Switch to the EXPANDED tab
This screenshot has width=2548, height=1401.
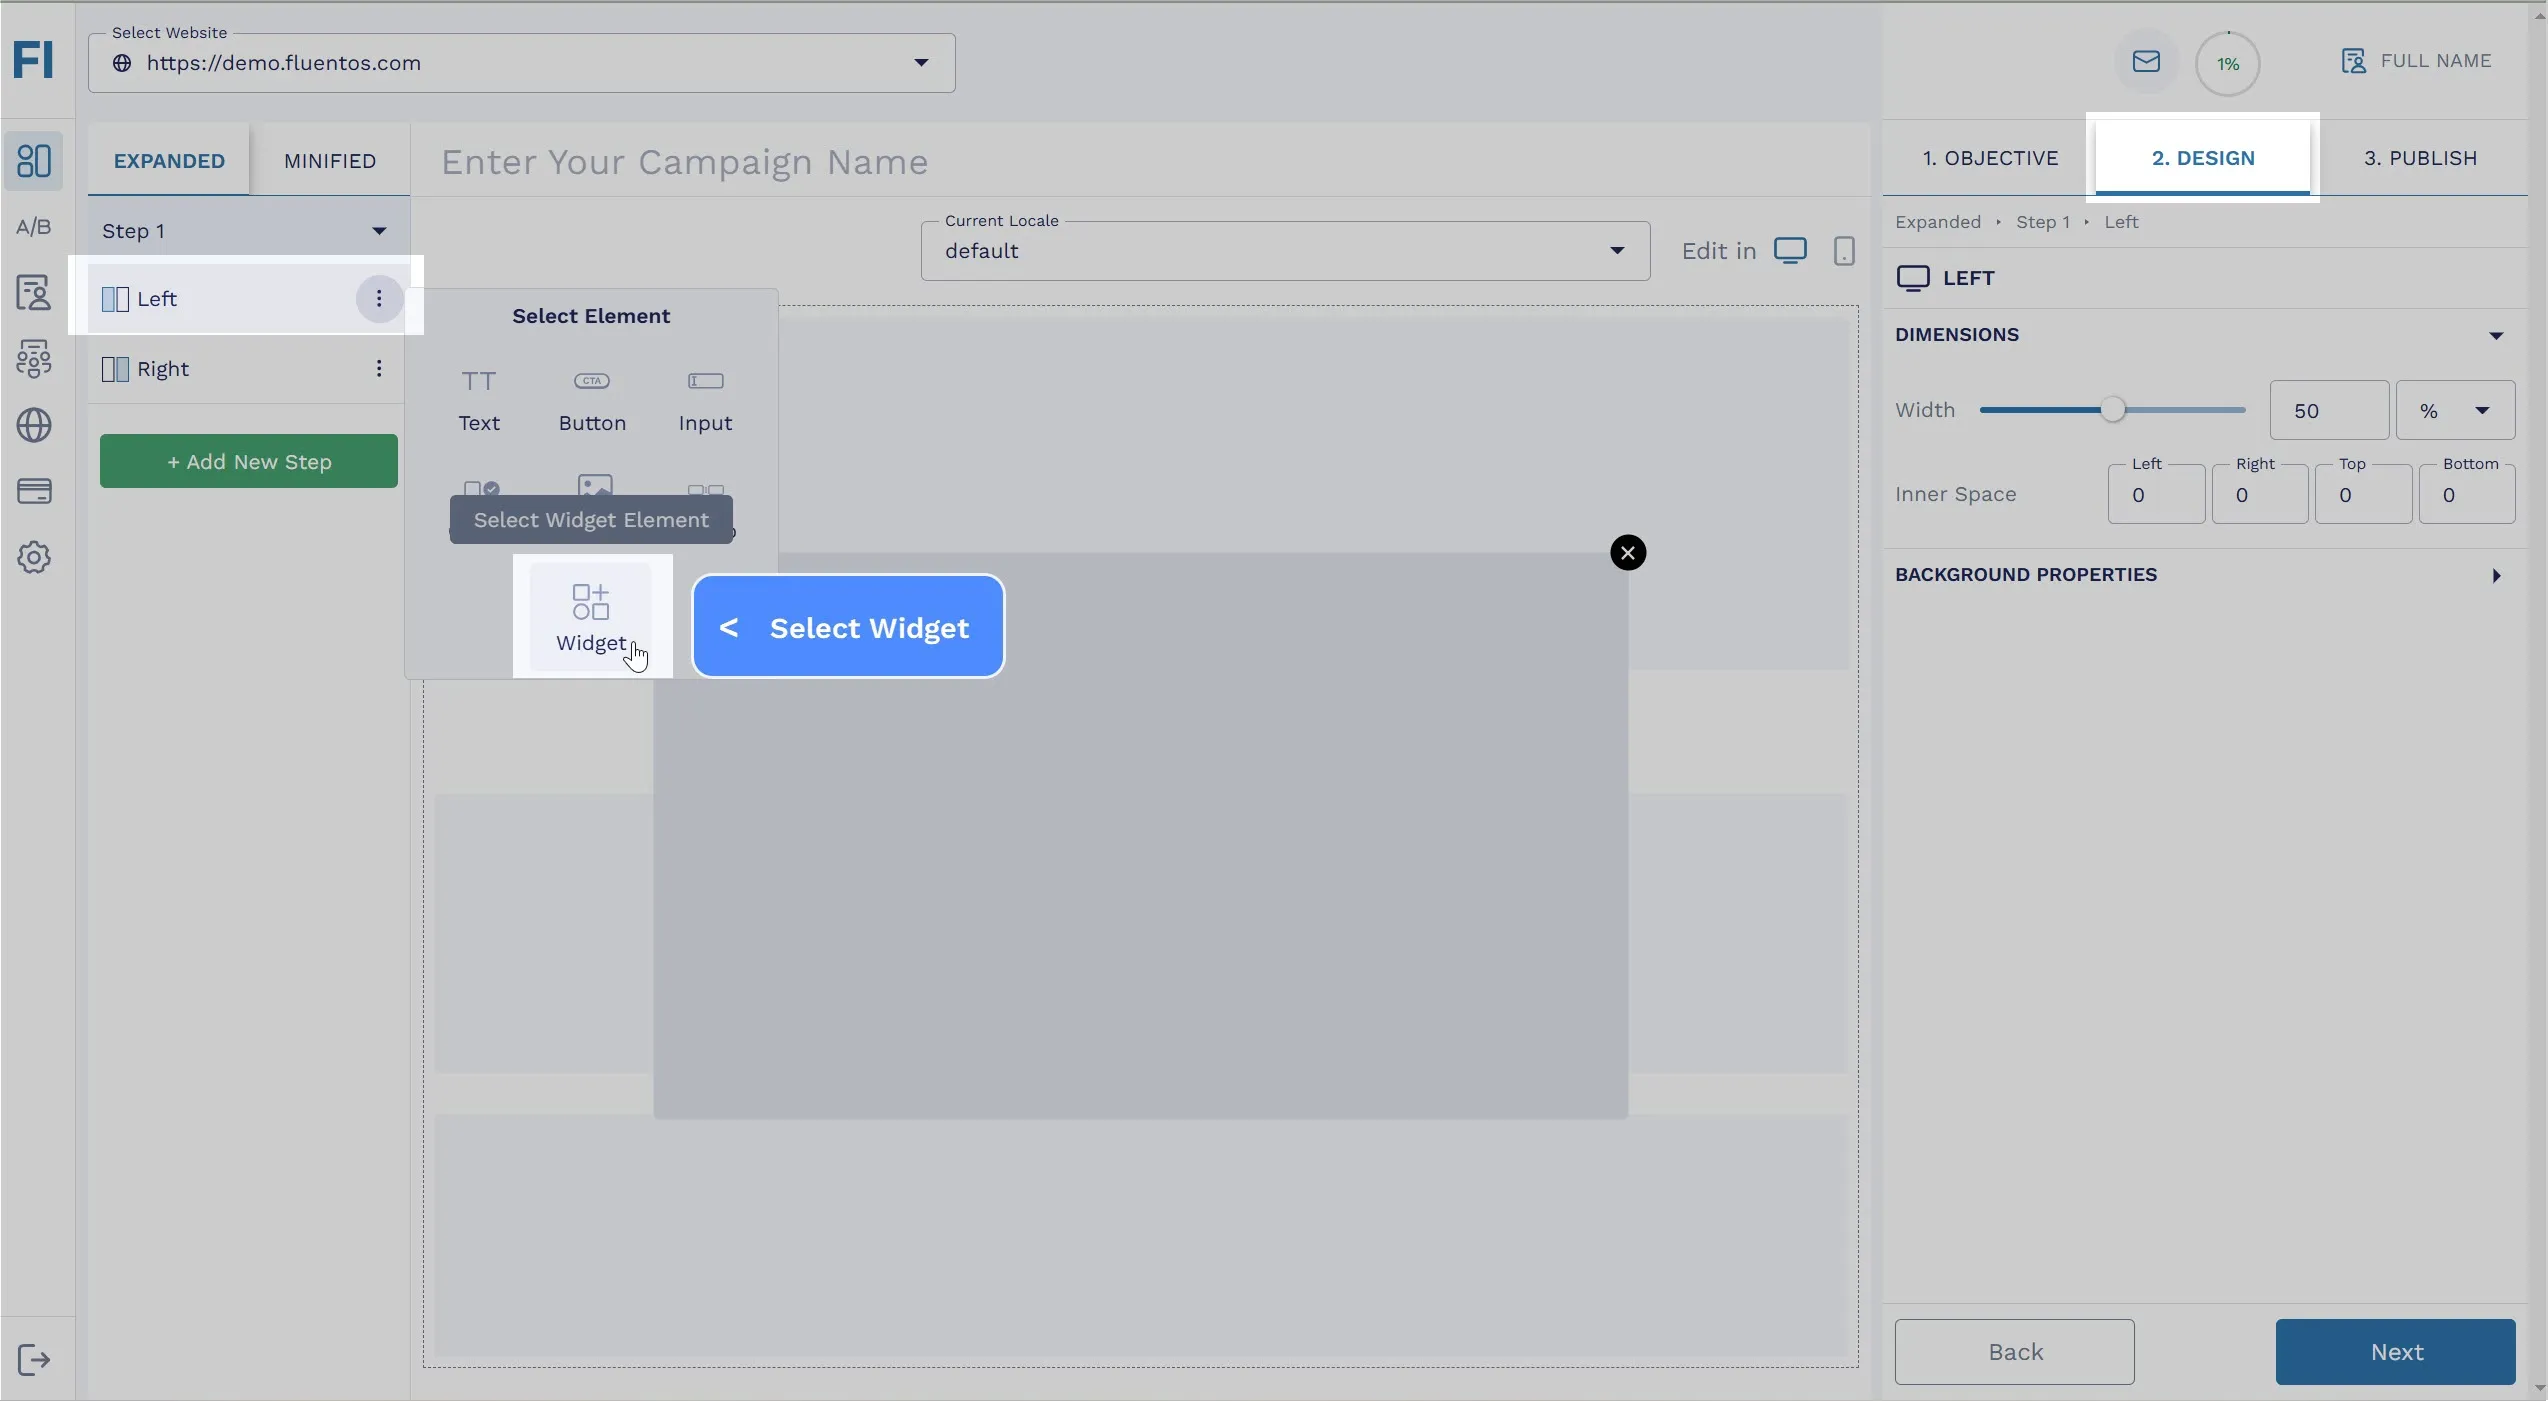point(169,161)
